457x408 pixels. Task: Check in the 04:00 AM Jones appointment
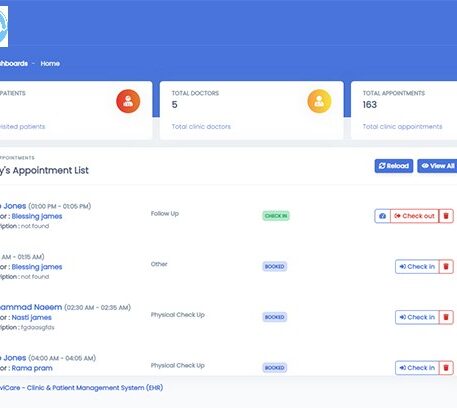(417, 368)
